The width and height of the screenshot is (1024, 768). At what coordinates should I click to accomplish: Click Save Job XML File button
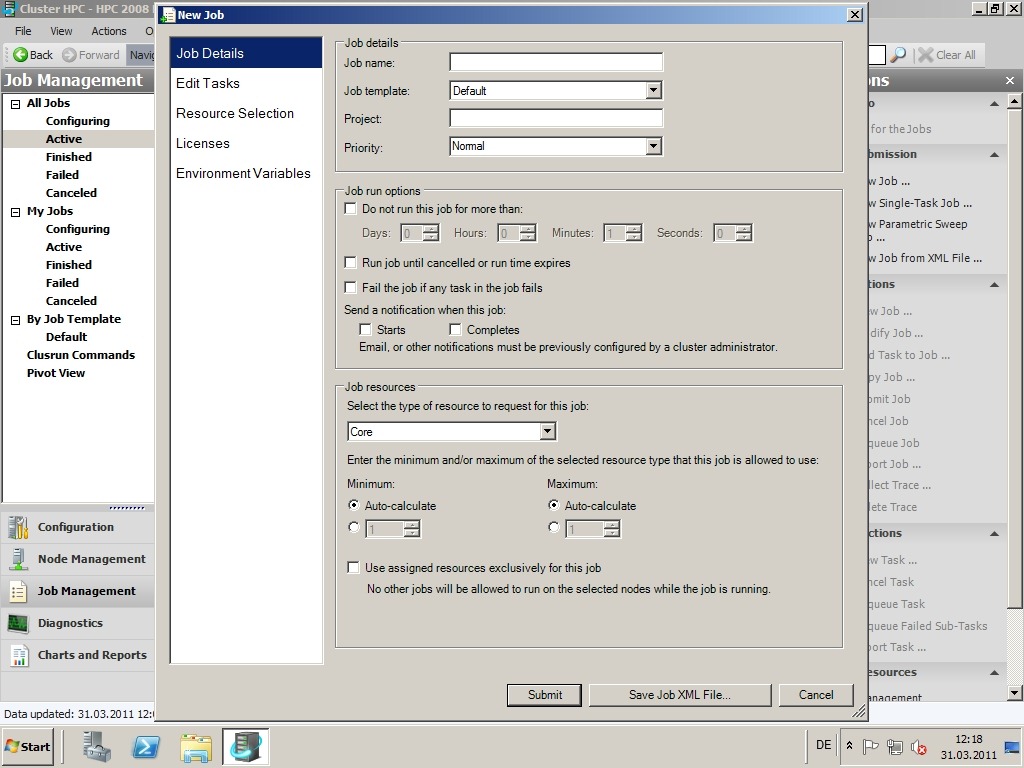[x=679, y=695]
